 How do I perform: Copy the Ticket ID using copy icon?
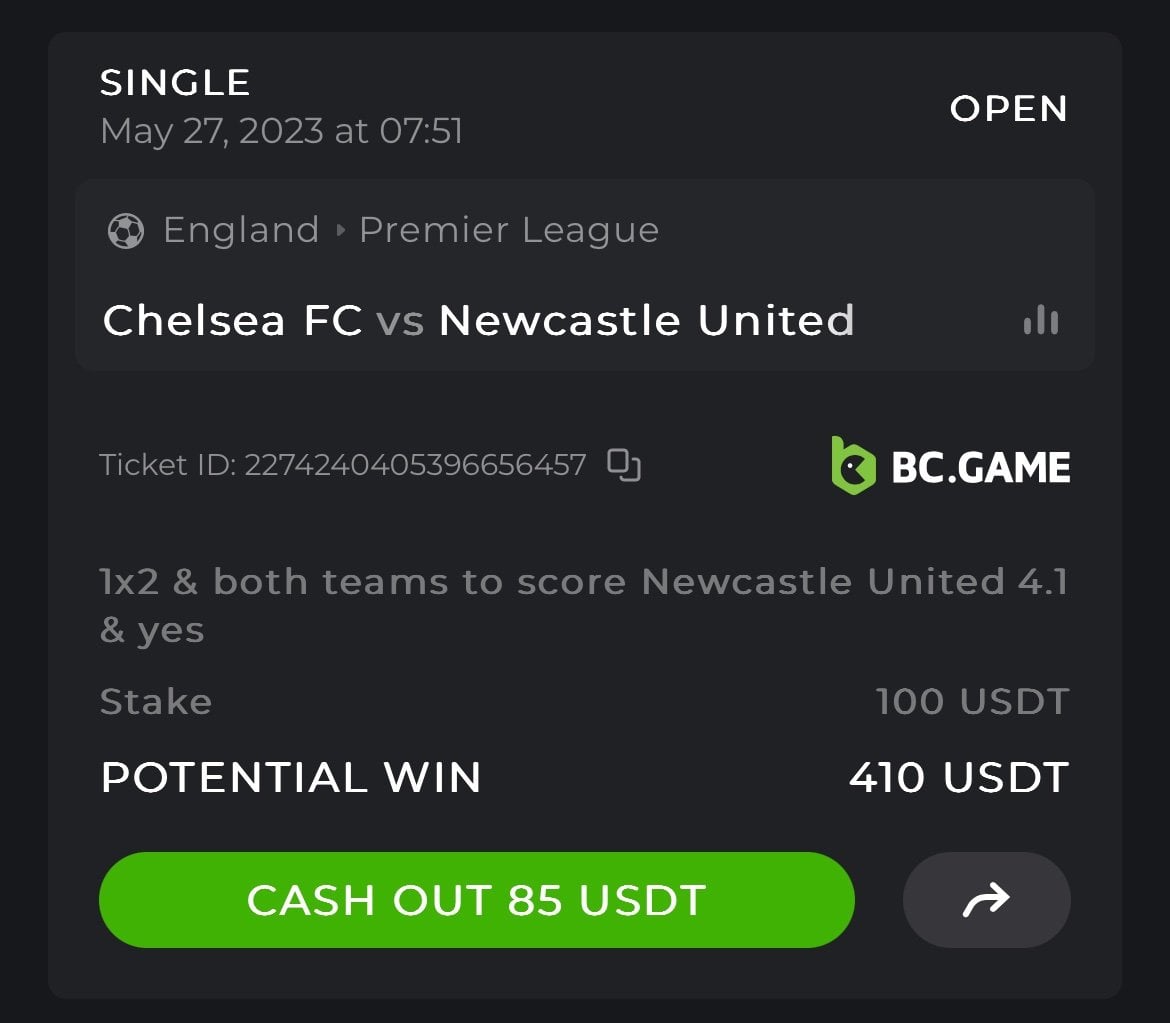click(624, 465)
